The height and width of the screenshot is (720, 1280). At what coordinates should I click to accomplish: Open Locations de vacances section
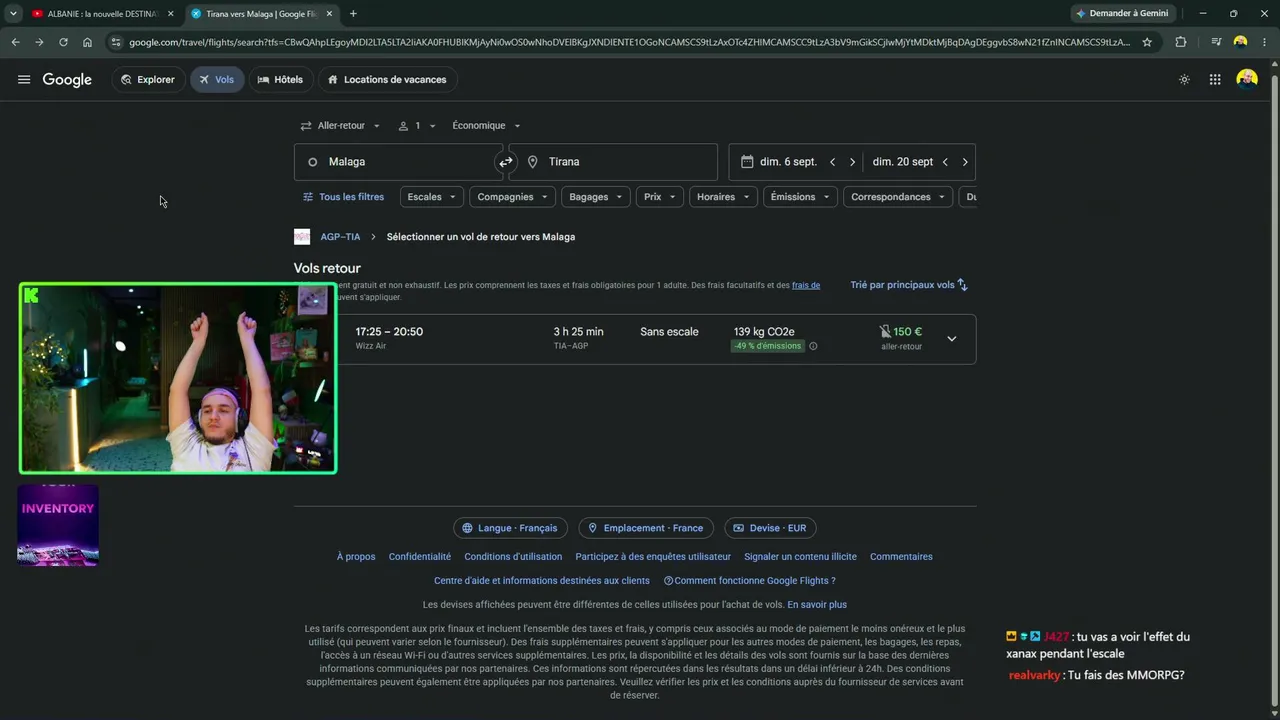(388, 80)
